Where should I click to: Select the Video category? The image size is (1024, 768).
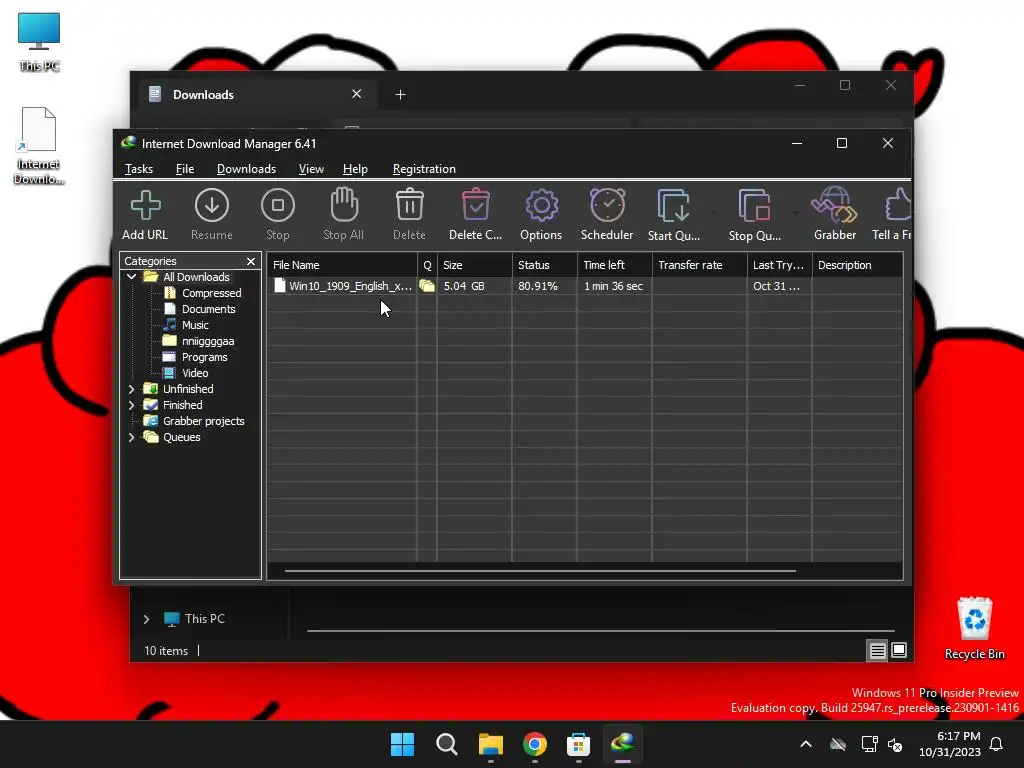click(x=195, y=373)
